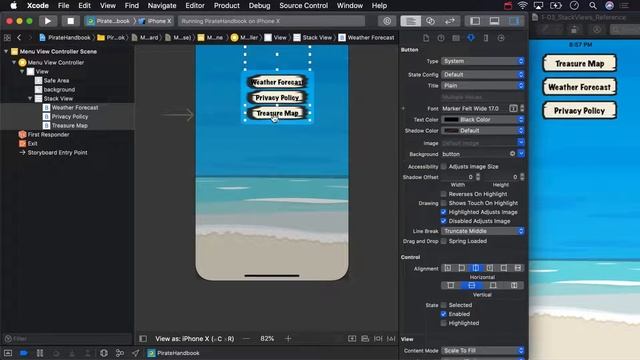The image size is (640, 360).
Task: Uncheck Highlighted Adjusts Image
Action: [444, 212]
